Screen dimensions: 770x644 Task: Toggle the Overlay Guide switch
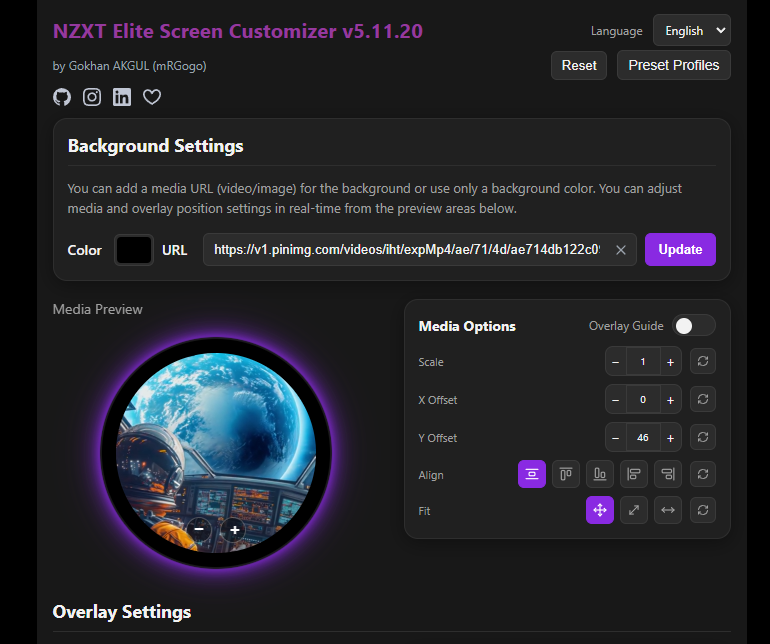693,326
